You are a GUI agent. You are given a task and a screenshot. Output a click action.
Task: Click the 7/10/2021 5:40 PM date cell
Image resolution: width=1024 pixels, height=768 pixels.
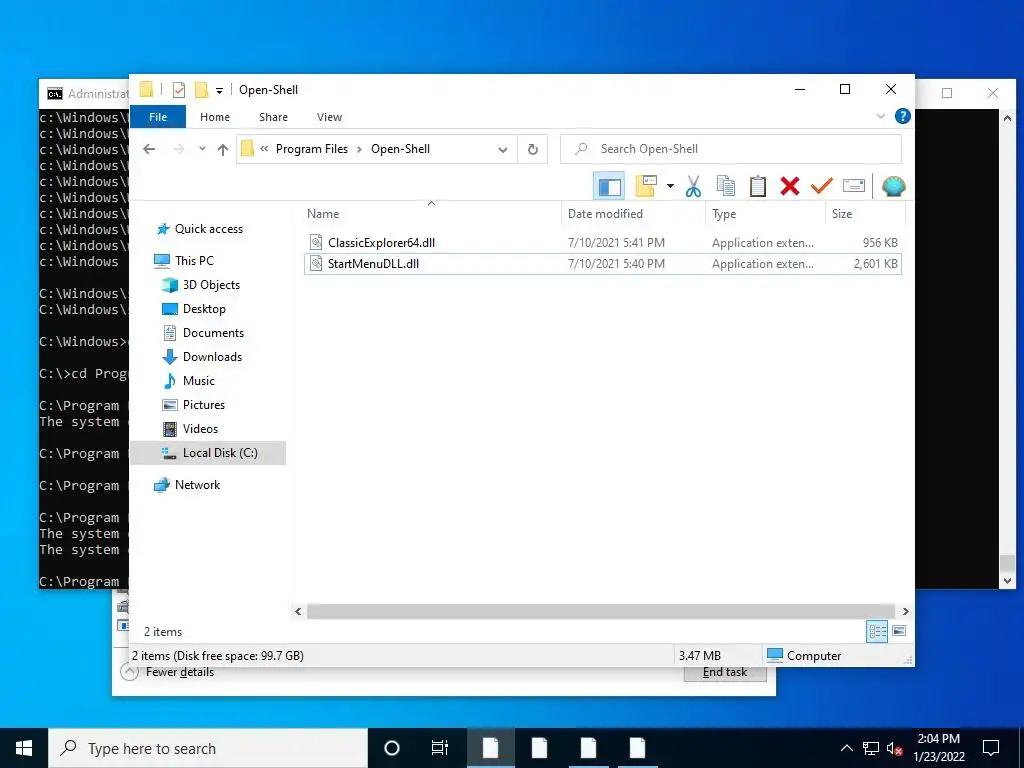coord(616,264)
